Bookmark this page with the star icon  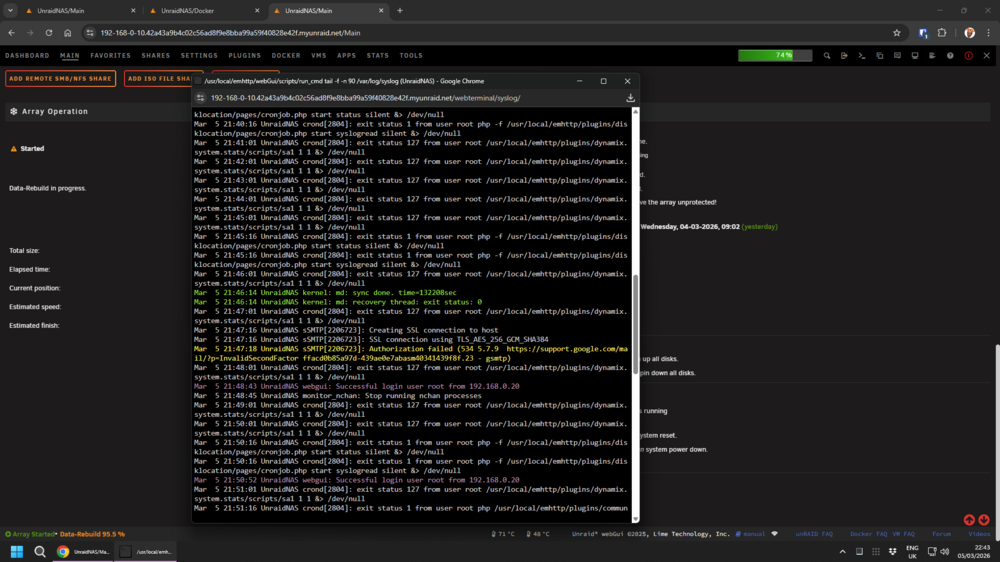(x=897, y=33)
